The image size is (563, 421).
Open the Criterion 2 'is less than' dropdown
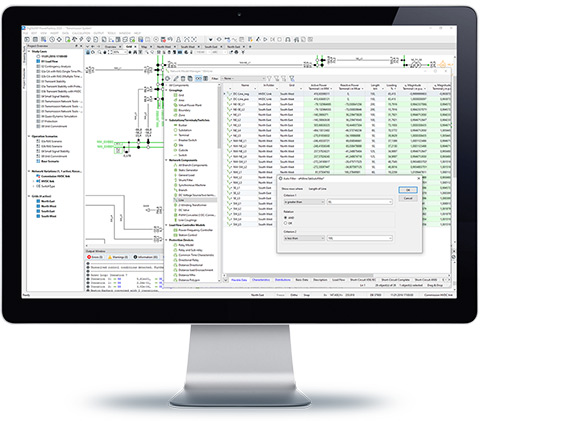304,238
